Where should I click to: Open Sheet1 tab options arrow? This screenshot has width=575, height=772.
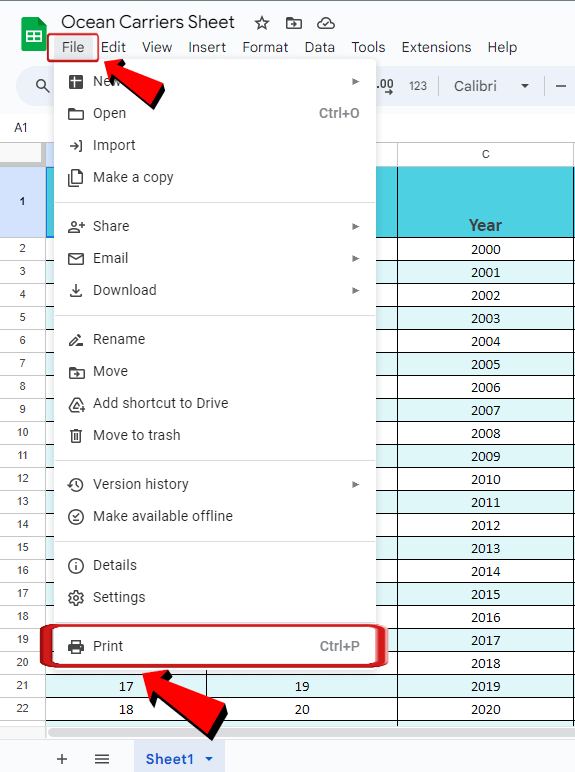tap(209, 759)
